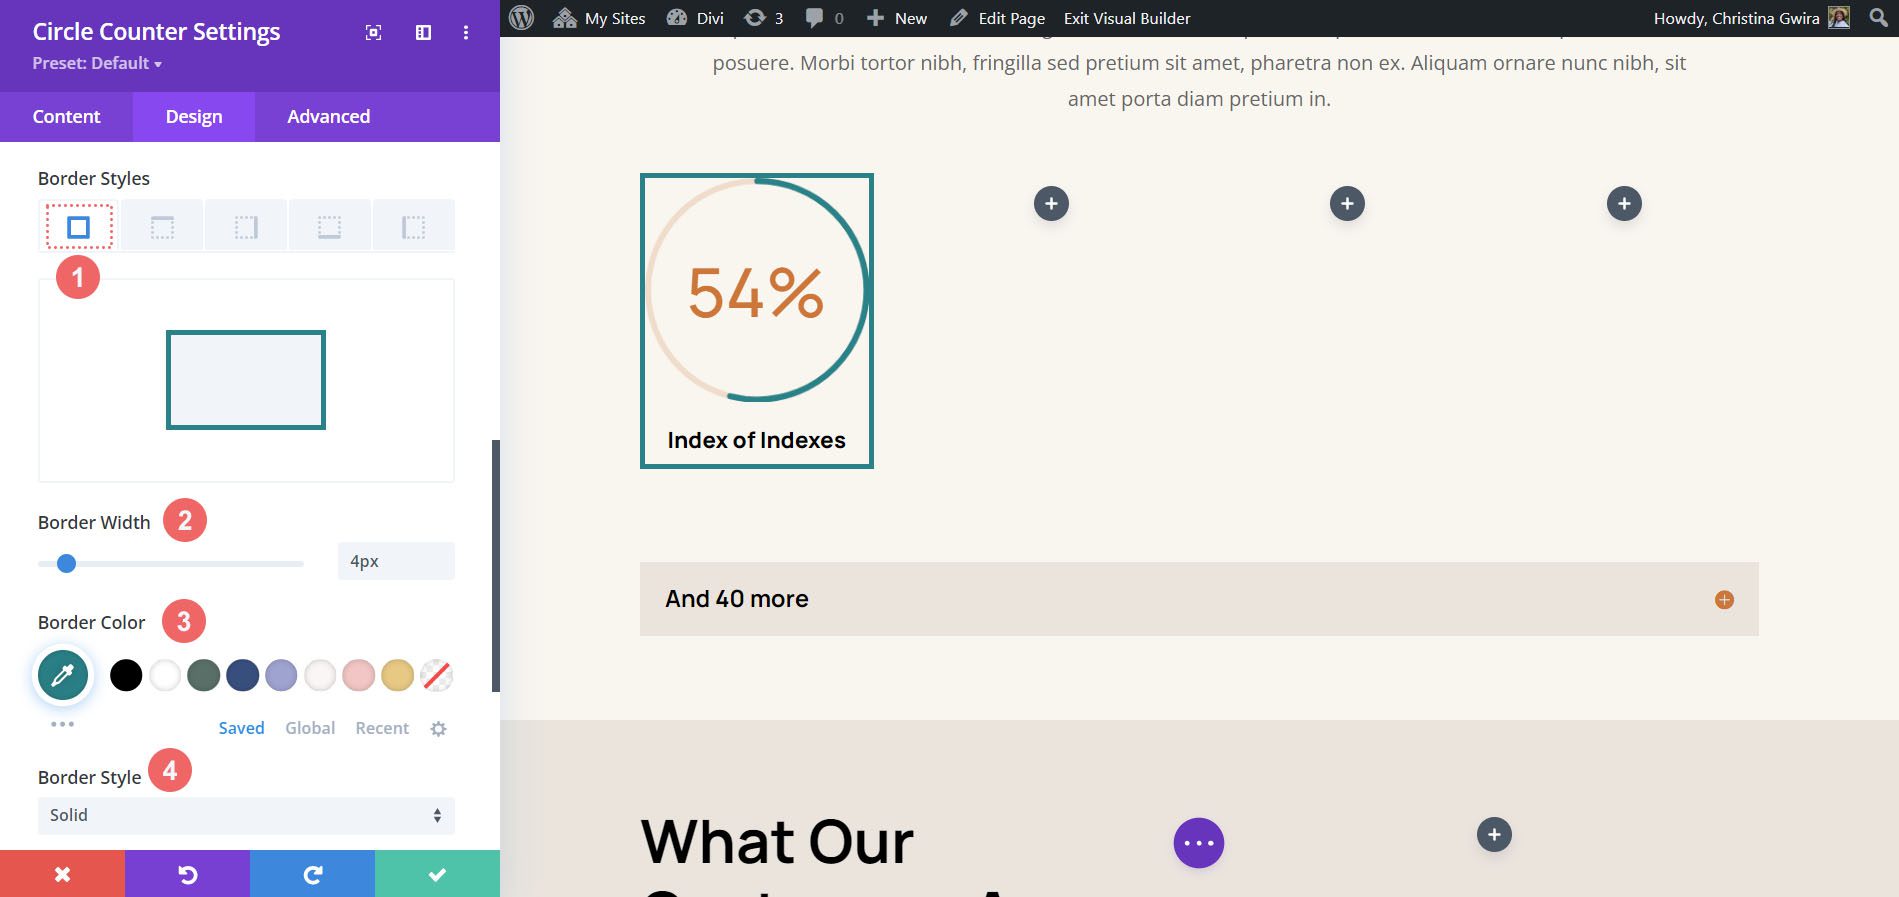1899x897 pixels.
Task: Switch to the Advanced tab
Action: pos(328,117)
